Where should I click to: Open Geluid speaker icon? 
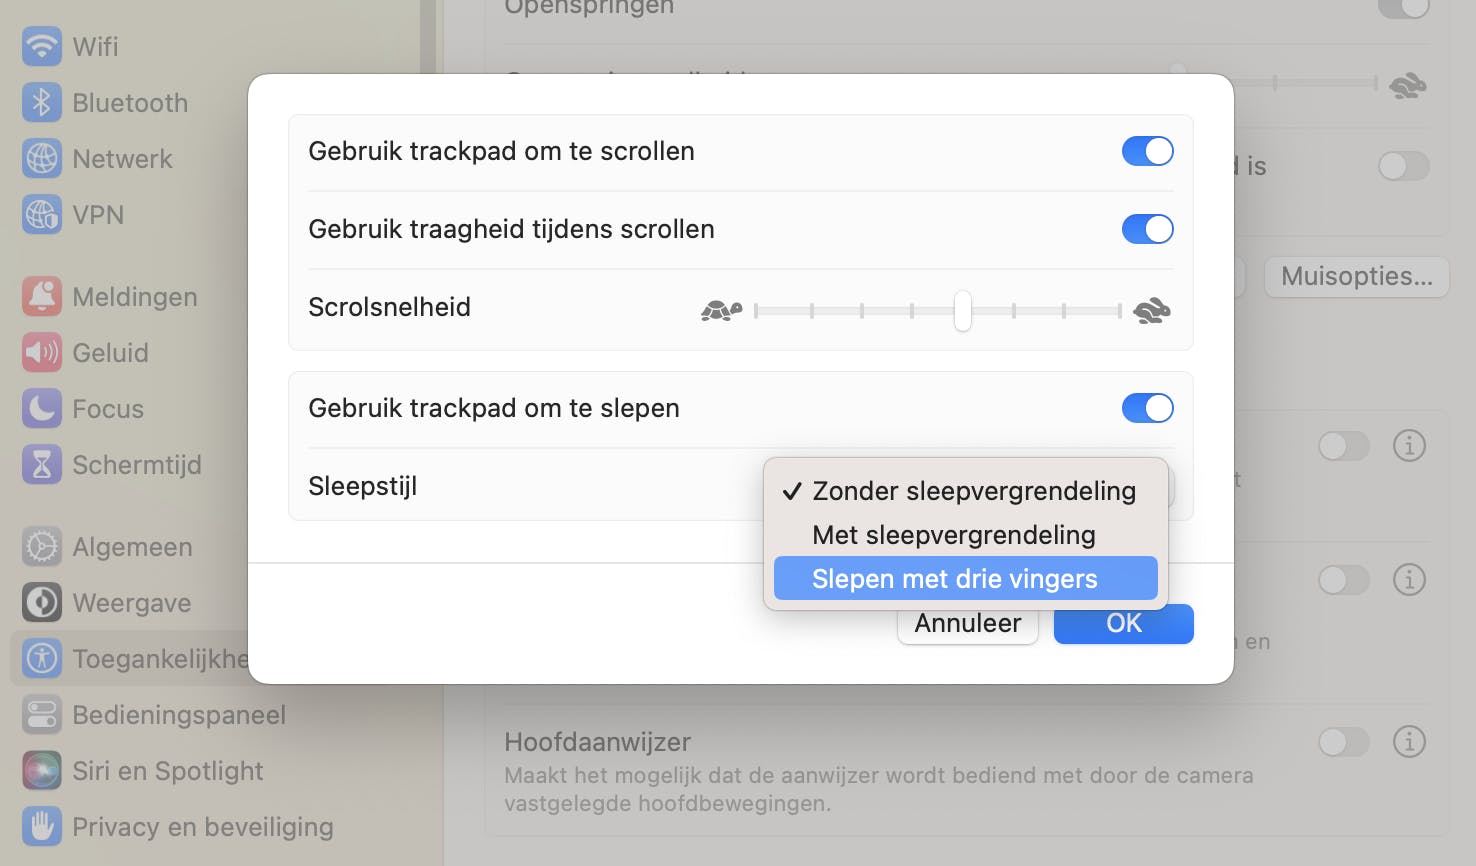[42, 353]
